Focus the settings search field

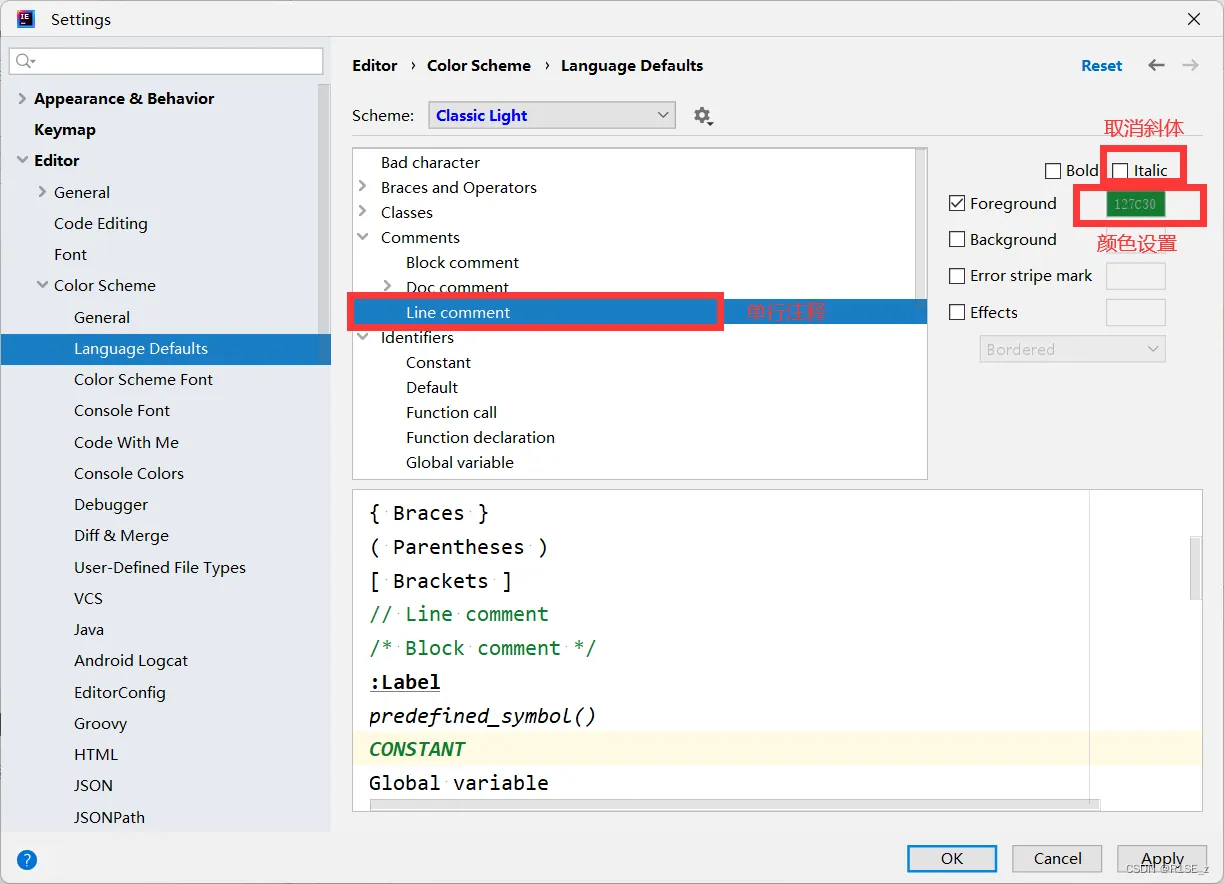pyautogui.click(x=166, y=61)
